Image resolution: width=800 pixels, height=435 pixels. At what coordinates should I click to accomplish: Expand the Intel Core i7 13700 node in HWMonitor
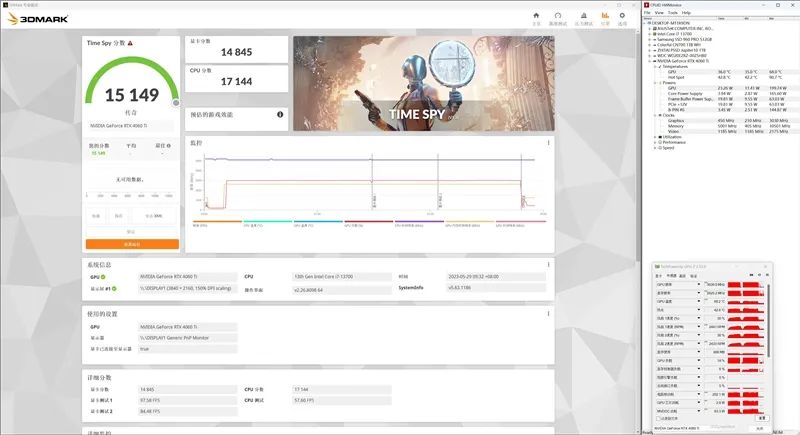tap(649, 34)
